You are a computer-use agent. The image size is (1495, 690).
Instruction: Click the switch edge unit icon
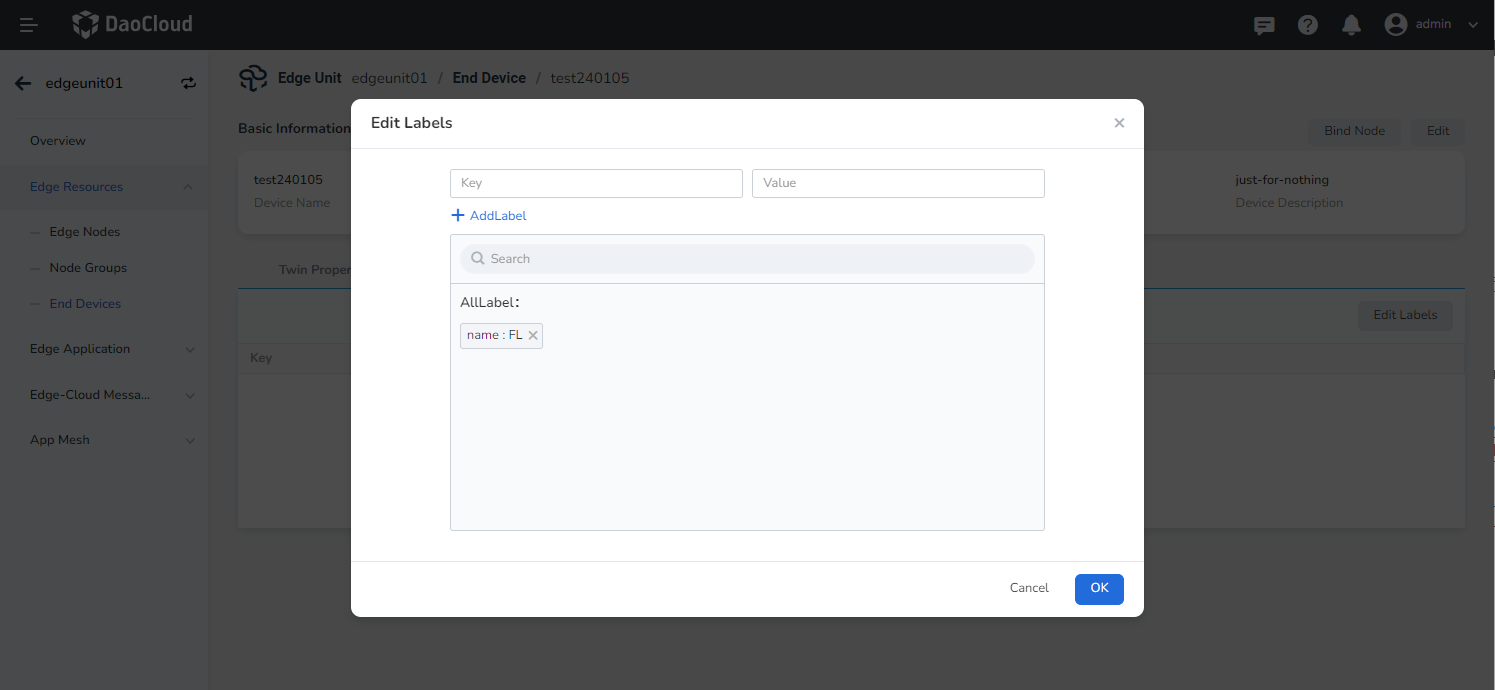(188, 84)
